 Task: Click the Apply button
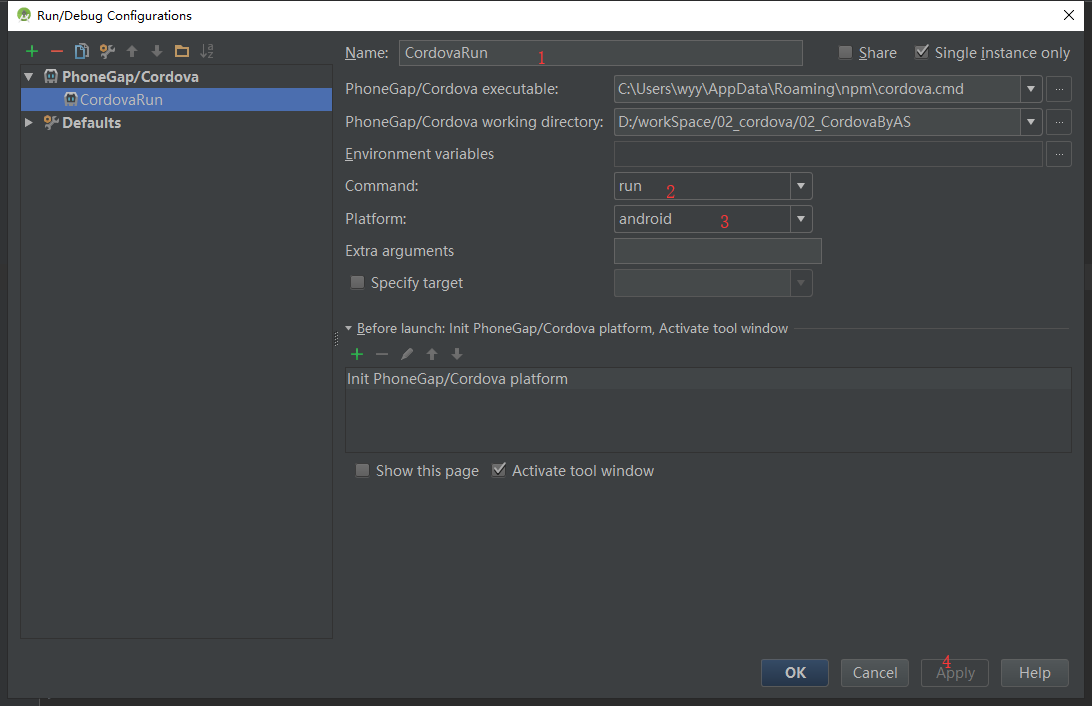click(x=955, y=673)
